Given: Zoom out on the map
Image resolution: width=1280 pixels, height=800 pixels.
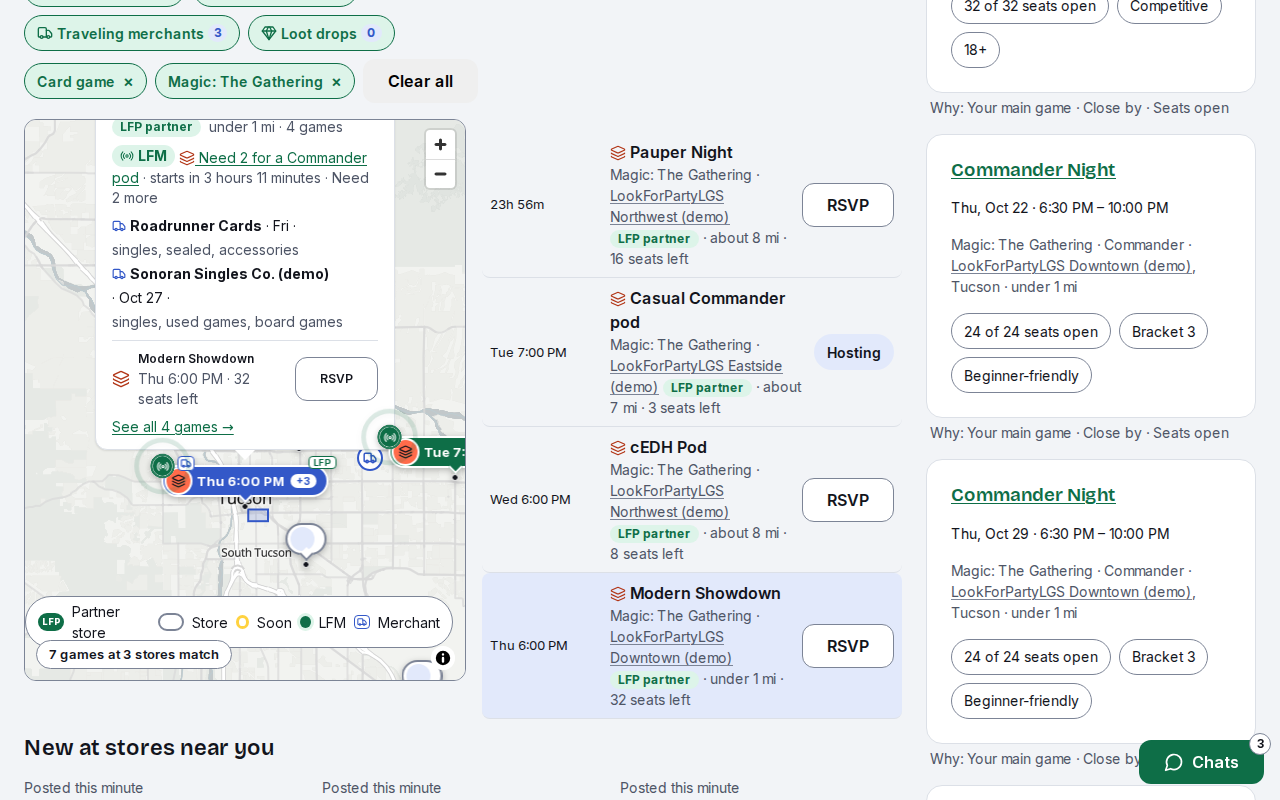Looking at the screenshot, I should click(440, 174).
